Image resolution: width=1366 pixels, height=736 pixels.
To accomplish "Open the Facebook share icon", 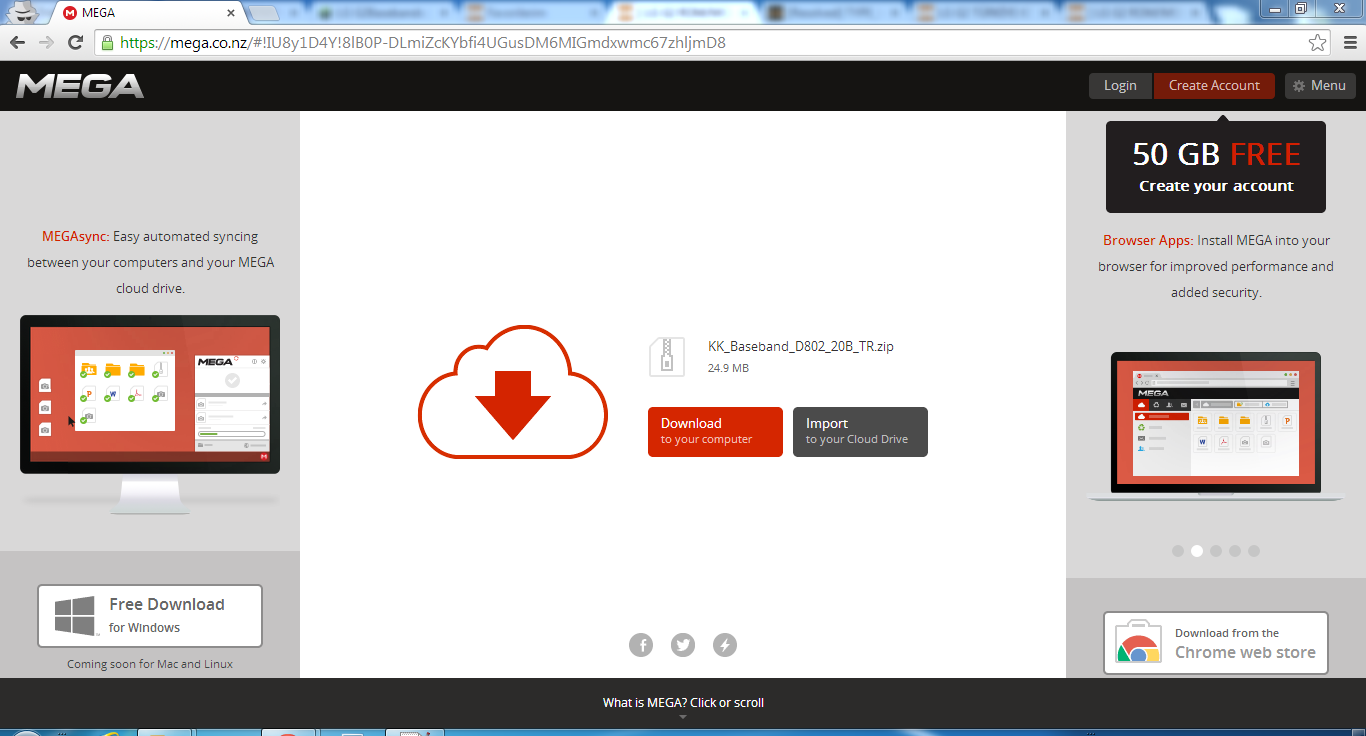I will (641, 645).
